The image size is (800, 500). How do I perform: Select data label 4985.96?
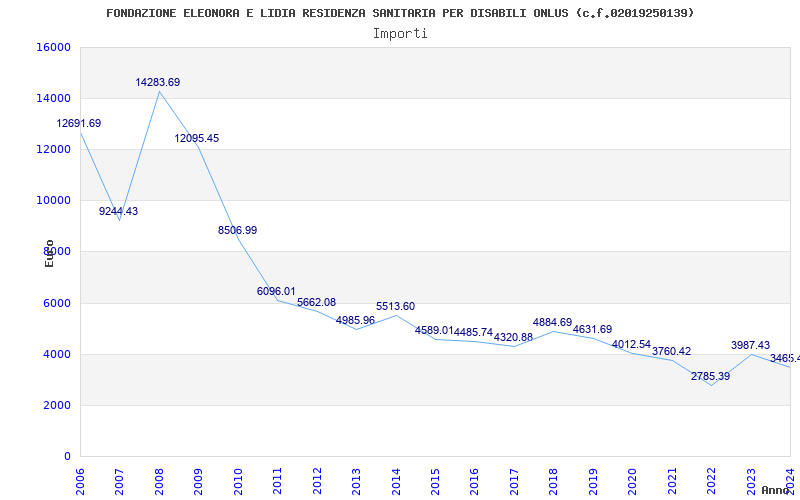click(x=356, y=320)
